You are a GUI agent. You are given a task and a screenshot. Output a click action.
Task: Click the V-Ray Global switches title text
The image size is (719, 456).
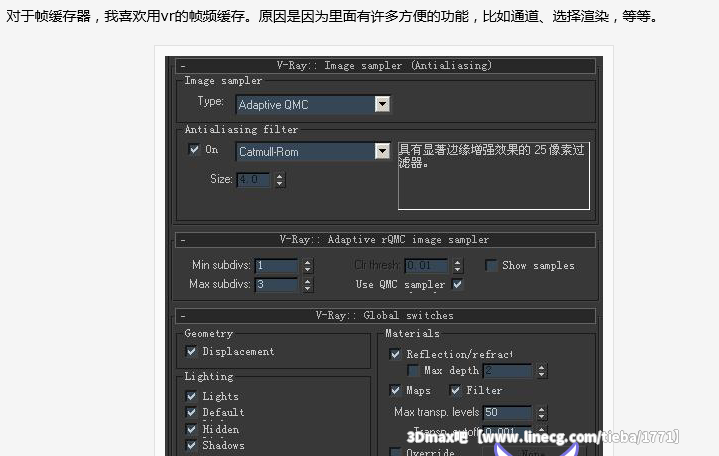(384, 316)
